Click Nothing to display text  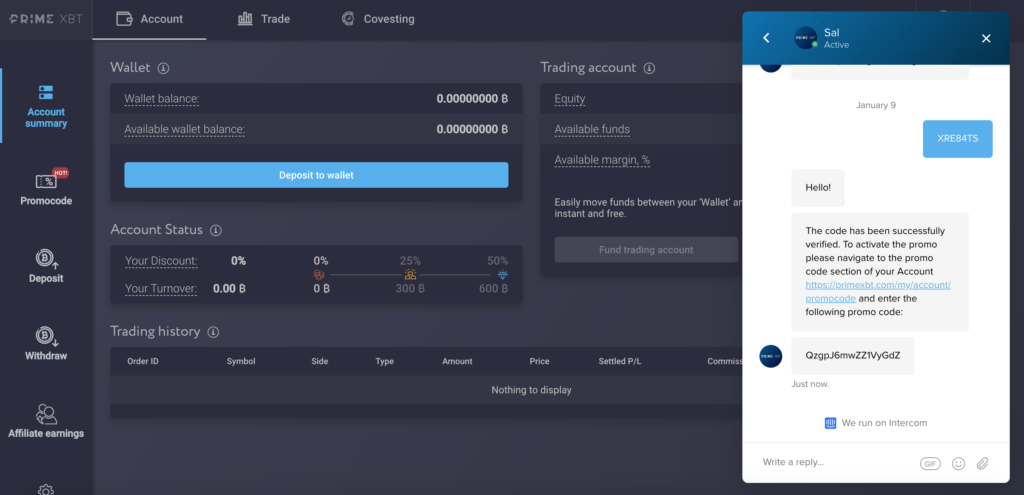[531, 390]
